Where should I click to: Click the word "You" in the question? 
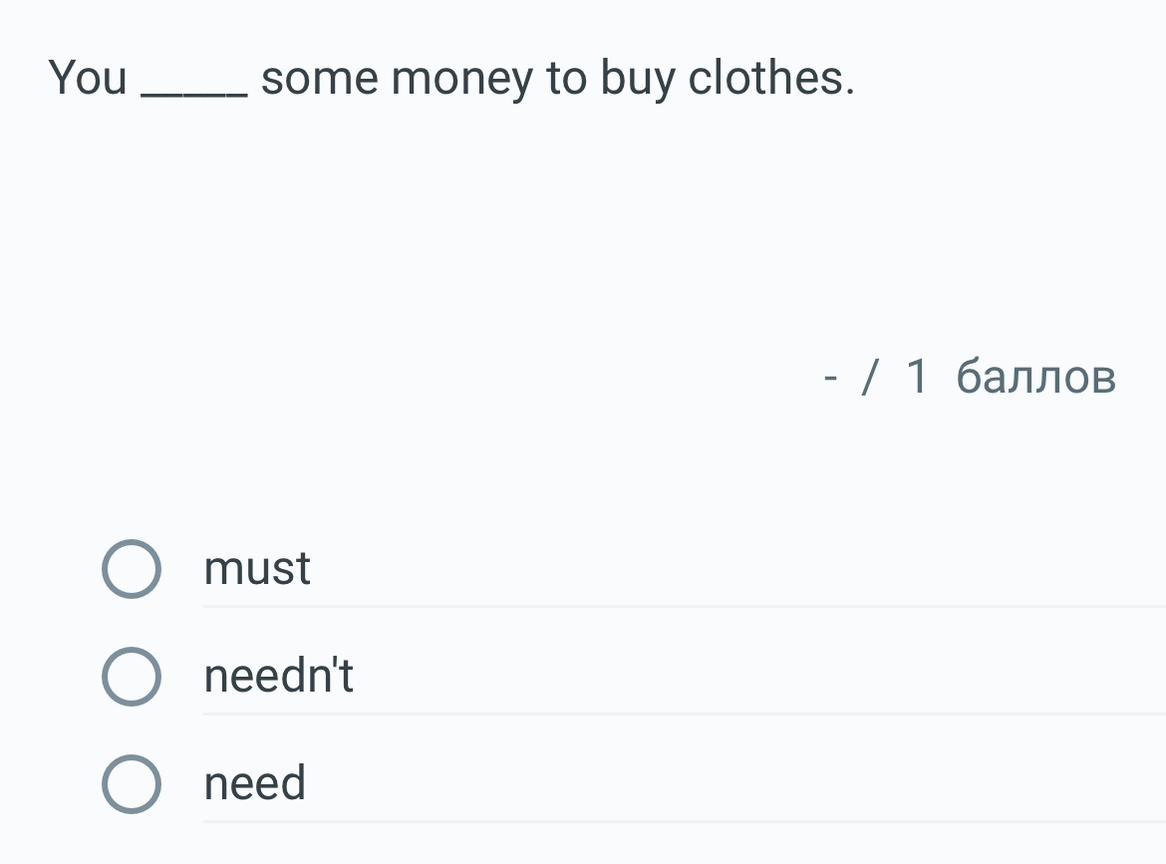tap(88, 78)
